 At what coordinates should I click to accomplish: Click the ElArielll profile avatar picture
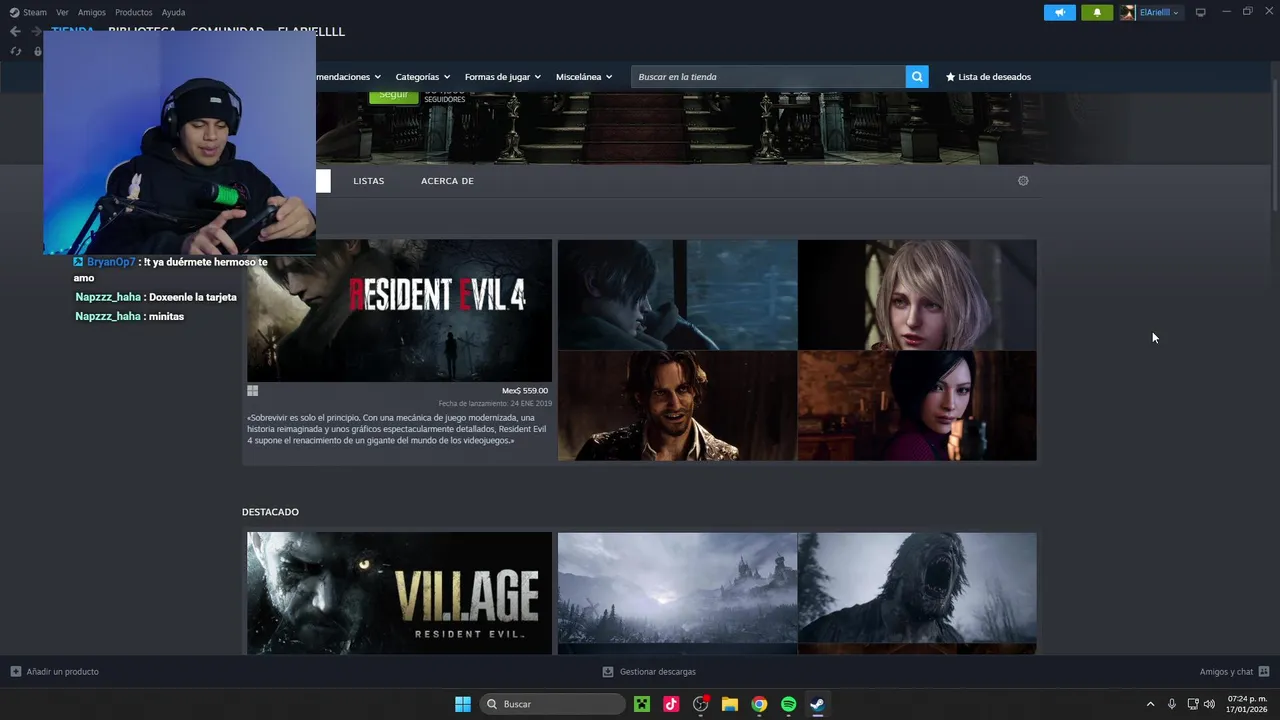coord(1128,12)
